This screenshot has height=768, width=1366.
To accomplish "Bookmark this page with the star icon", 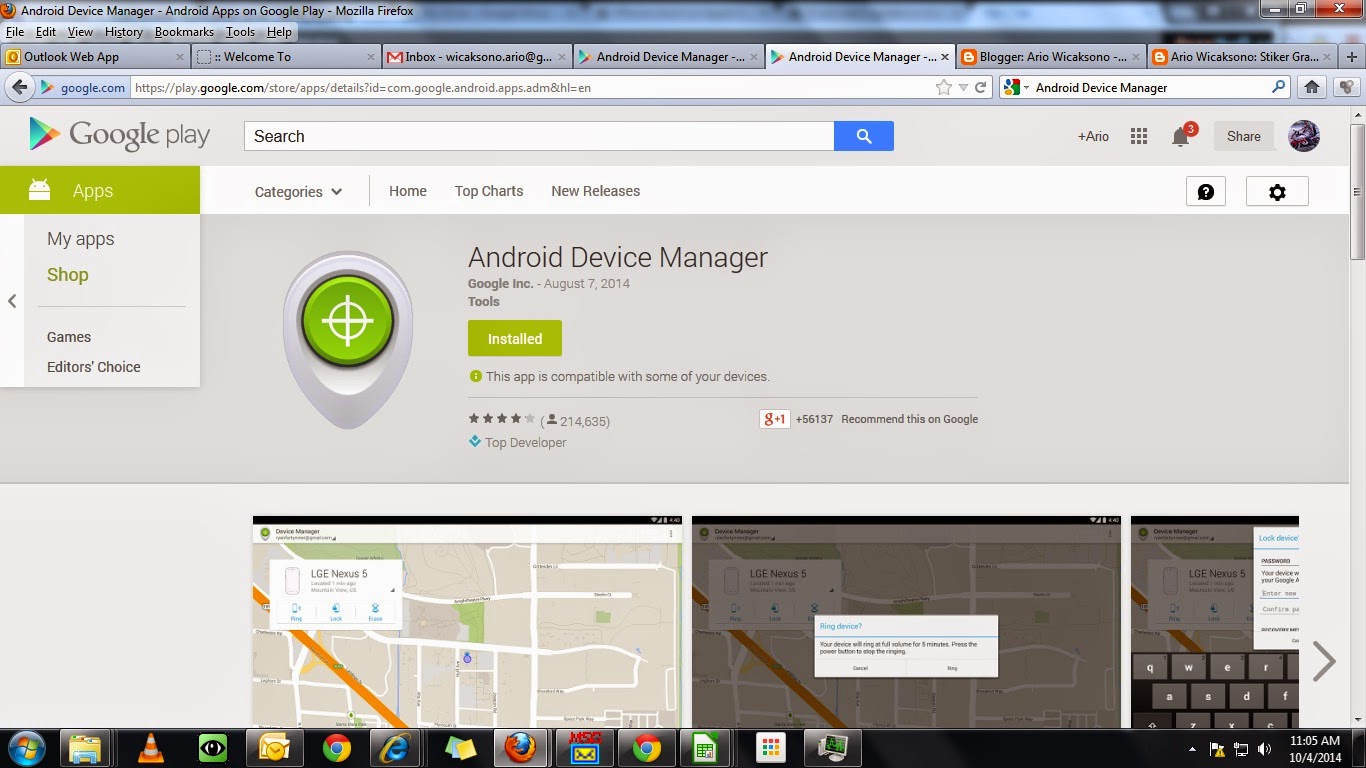I will tap(943, 87).
